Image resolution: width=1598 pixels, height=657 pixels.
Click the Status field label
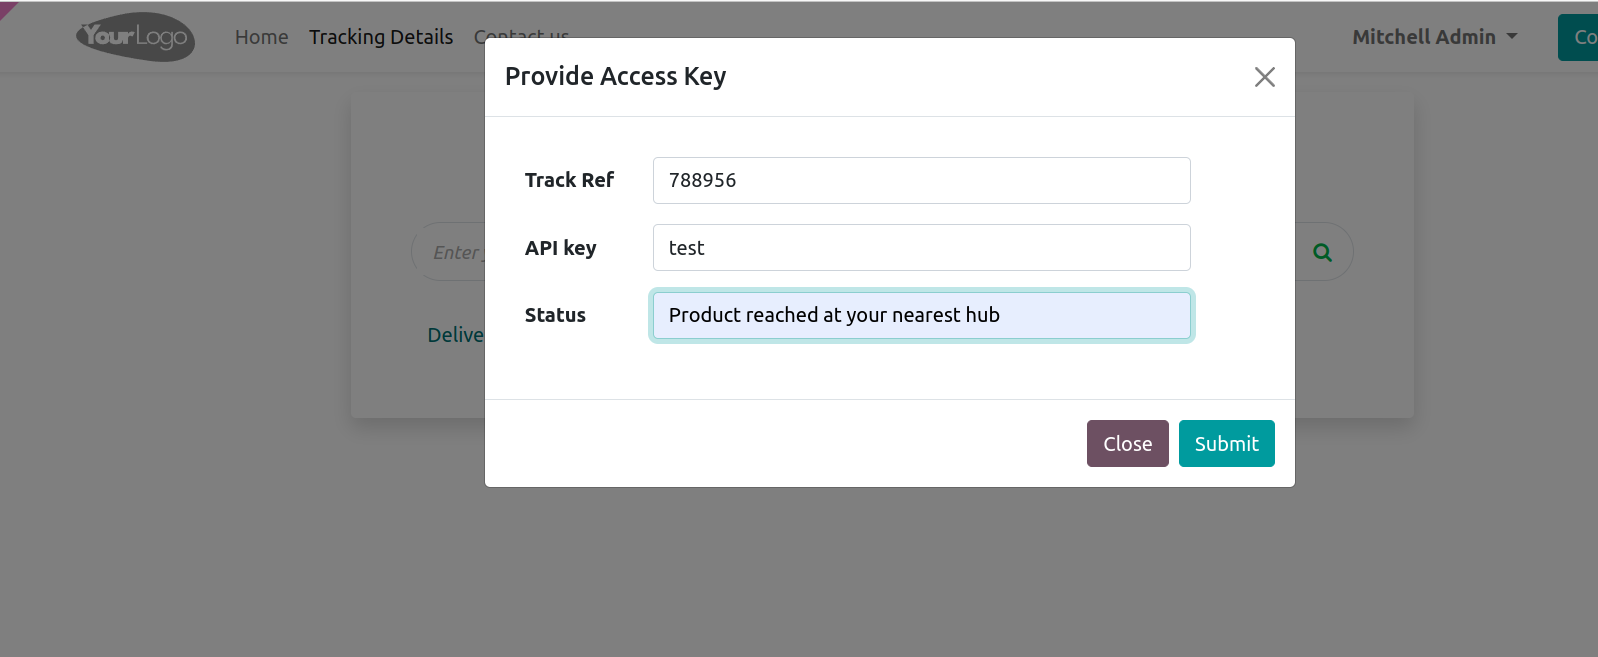click(x=555, y=315)
